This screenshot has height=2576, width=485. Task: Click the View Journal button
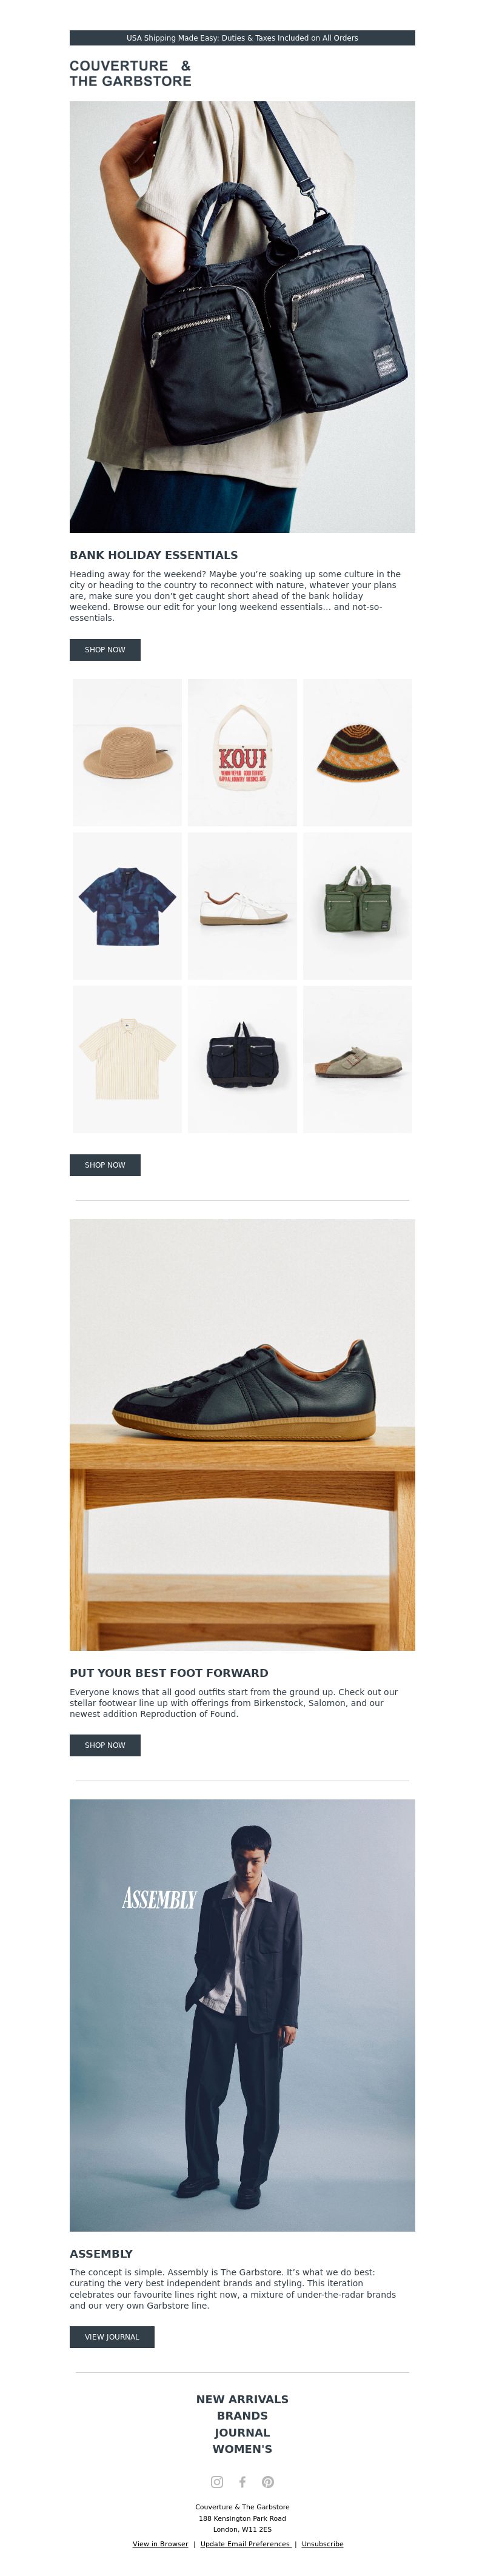point(112,2337)
